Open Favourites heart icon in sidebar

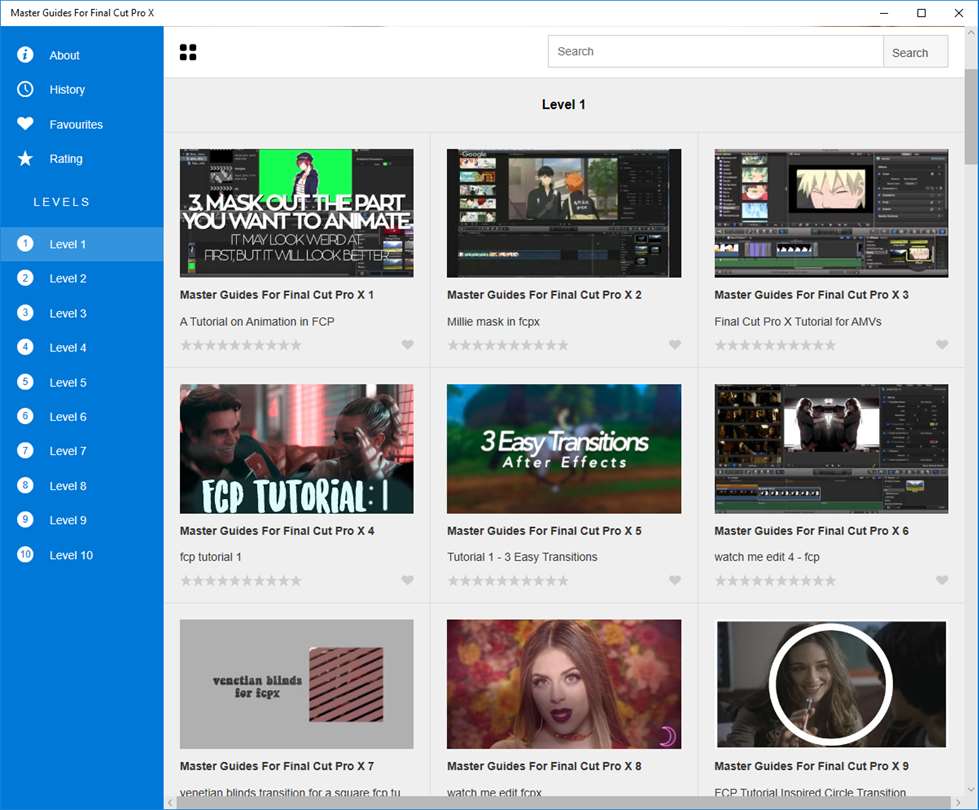click(x=25, y=124)
